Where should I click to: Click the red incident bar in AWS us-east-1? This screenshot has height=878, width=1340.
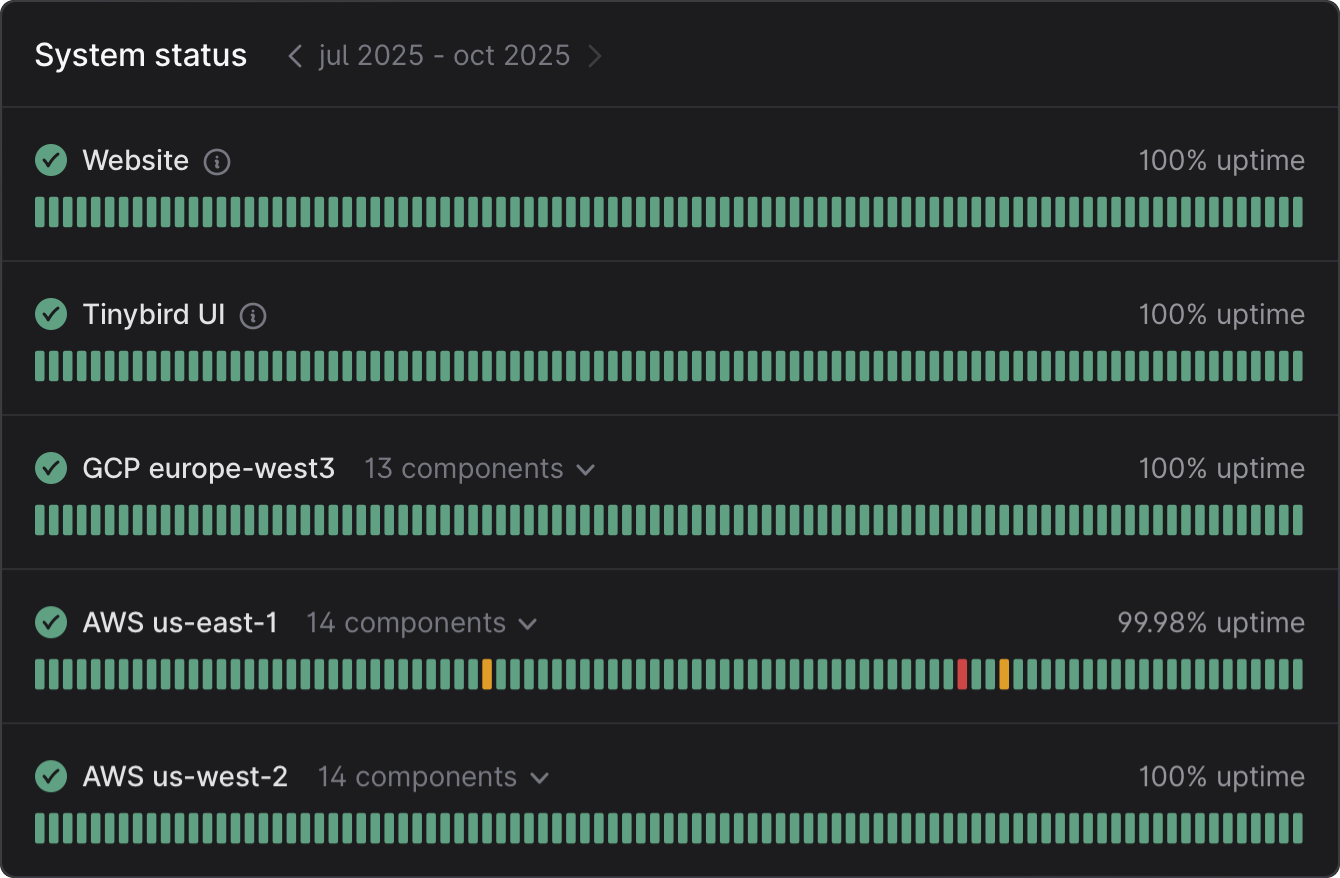pyautogui.click(x=962, y=673)
